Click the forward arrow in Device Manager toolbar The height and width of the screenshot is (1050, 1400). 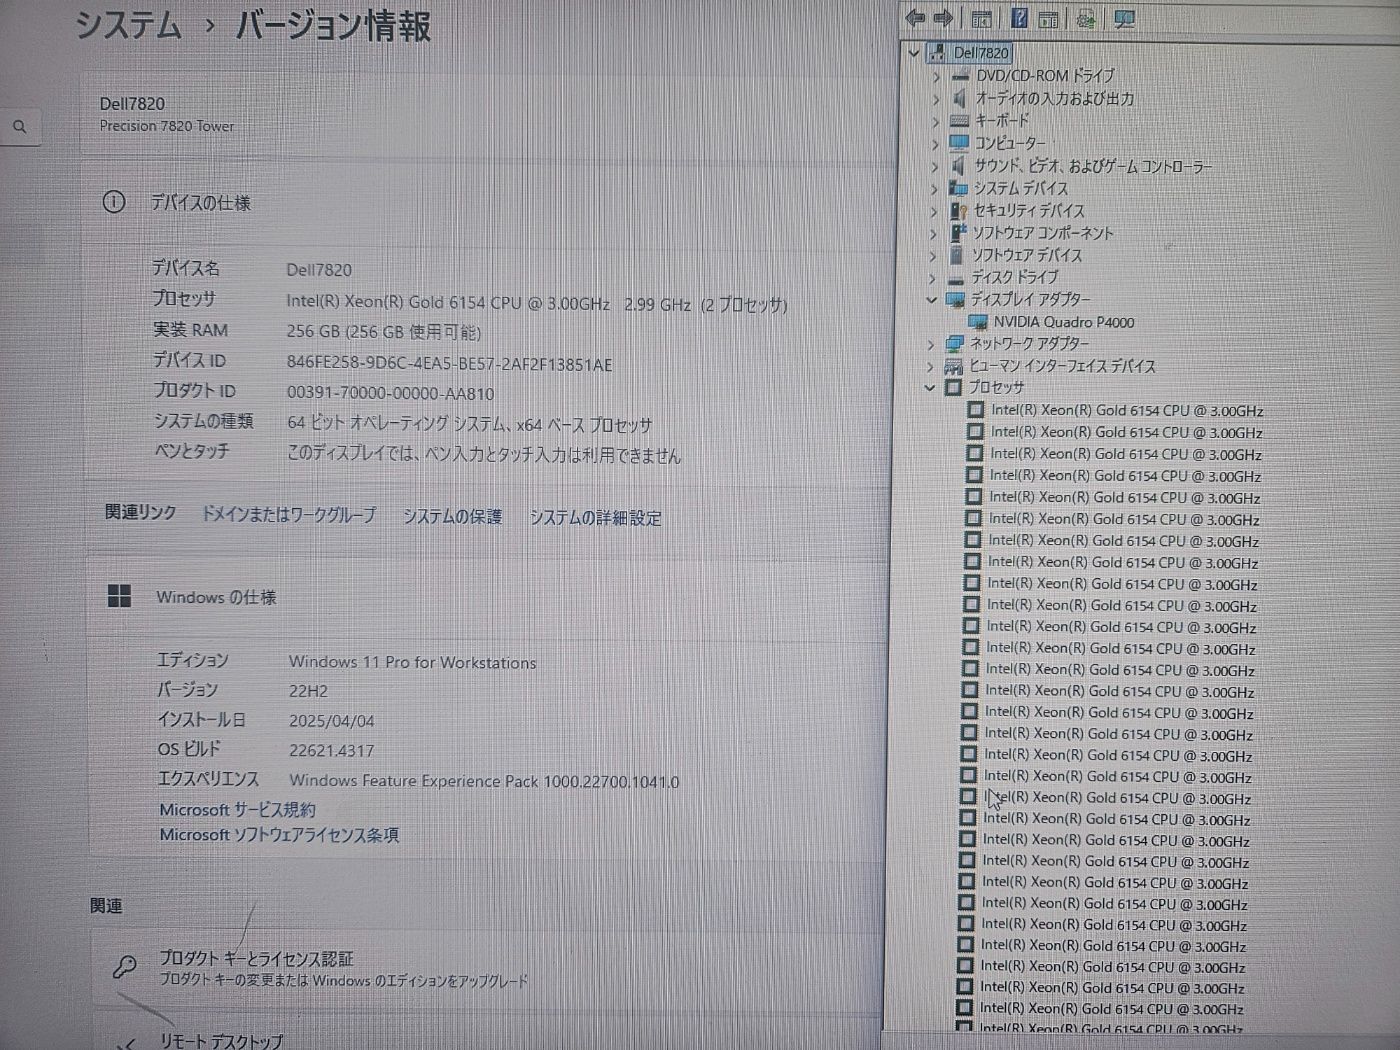click(943, 18)
